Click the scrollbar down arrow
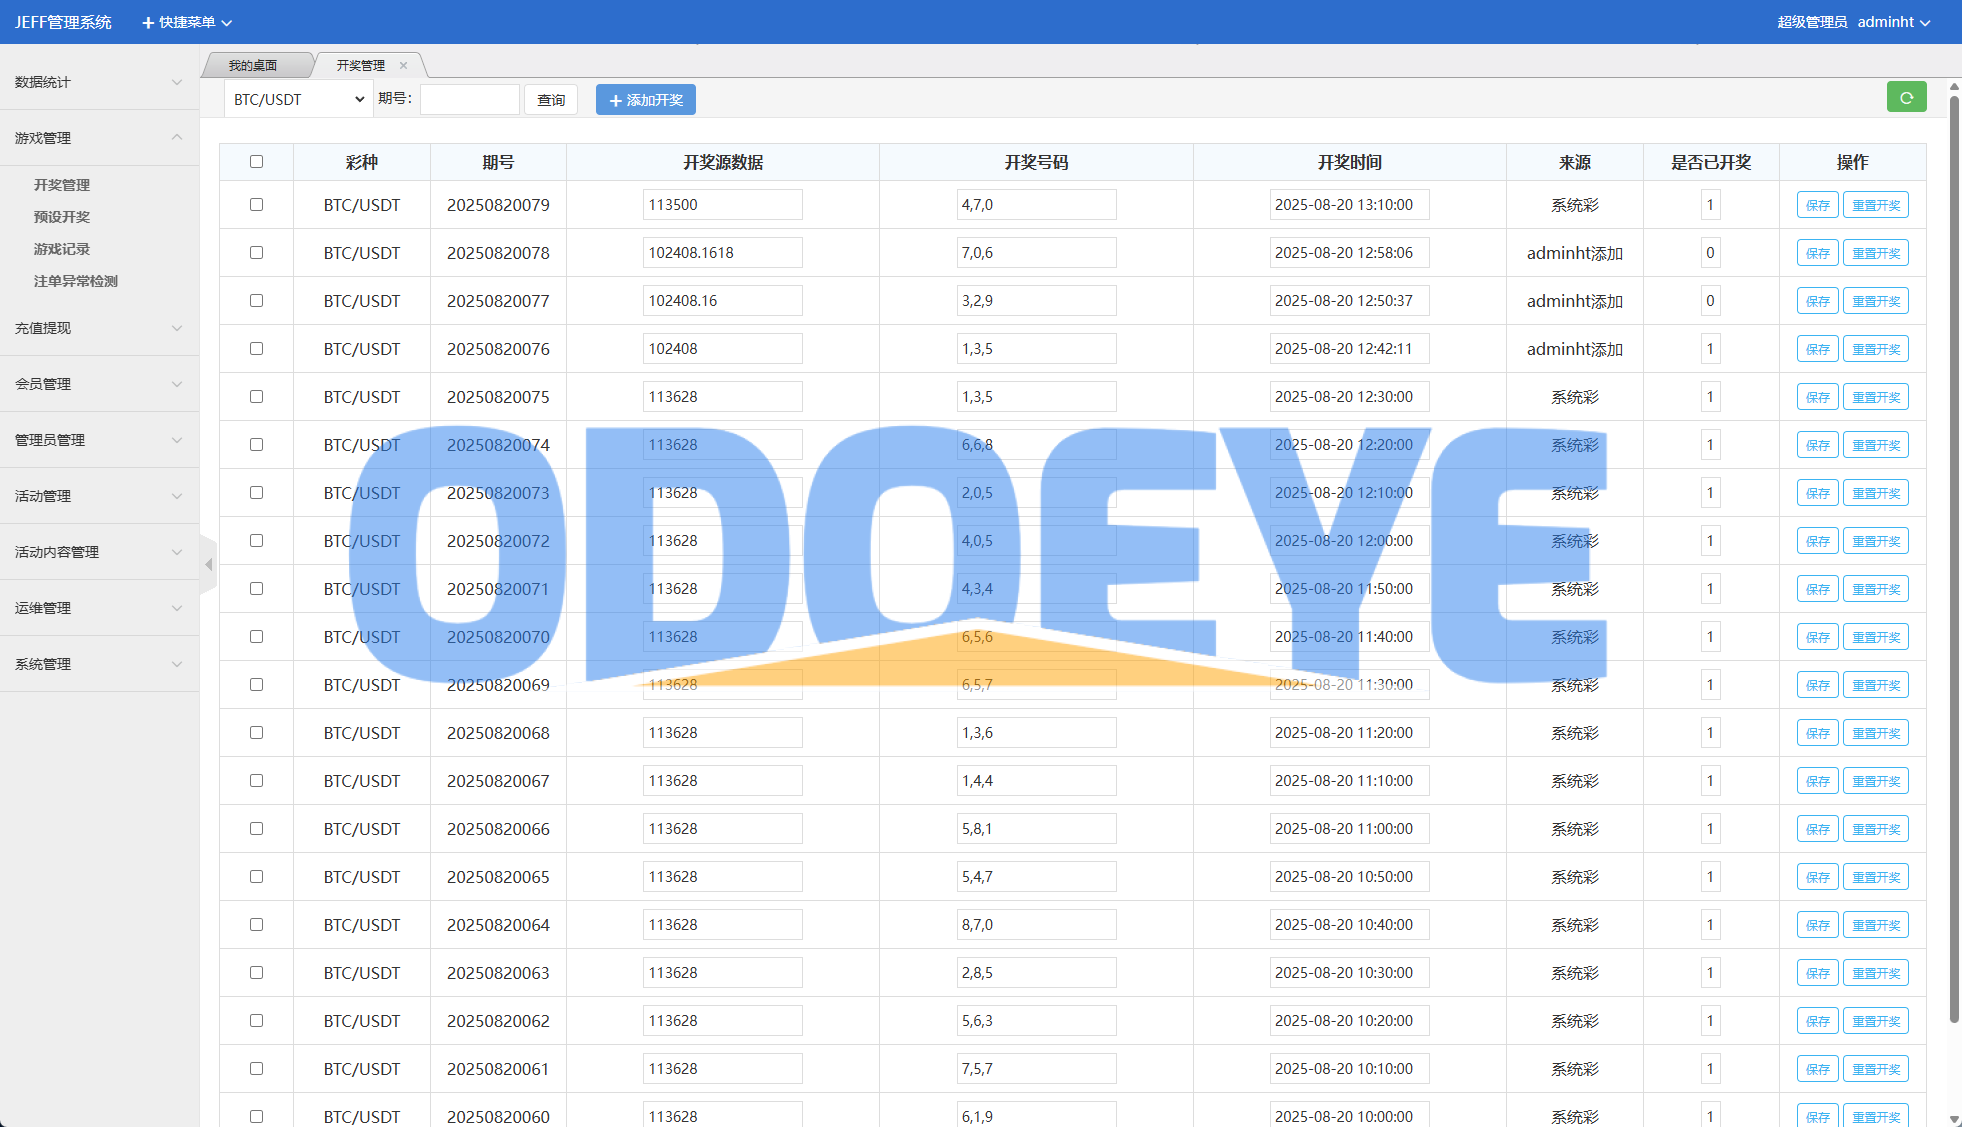The image size is (1962, 1127). (x=1953, y=1119)
